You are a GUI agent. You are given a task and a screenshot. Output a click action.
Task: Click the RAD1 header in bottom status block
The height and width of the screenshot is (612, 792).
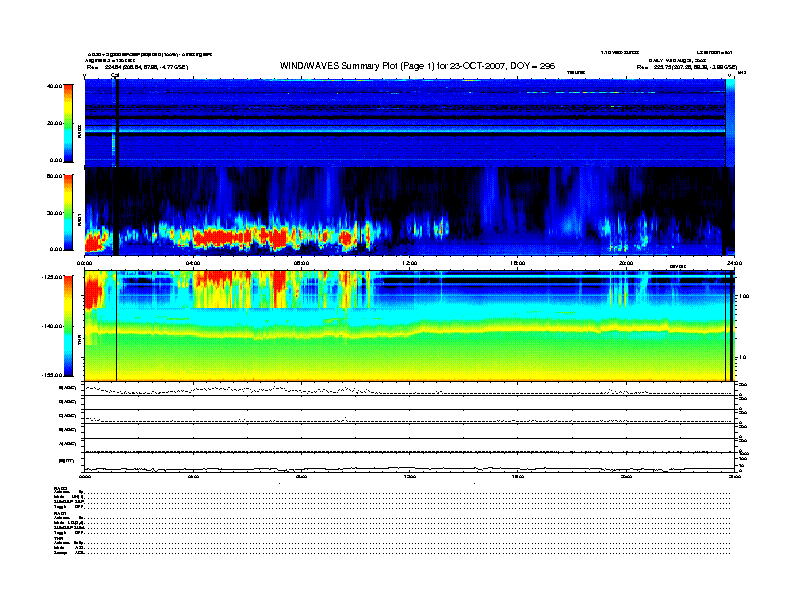[x=60, y=513]
